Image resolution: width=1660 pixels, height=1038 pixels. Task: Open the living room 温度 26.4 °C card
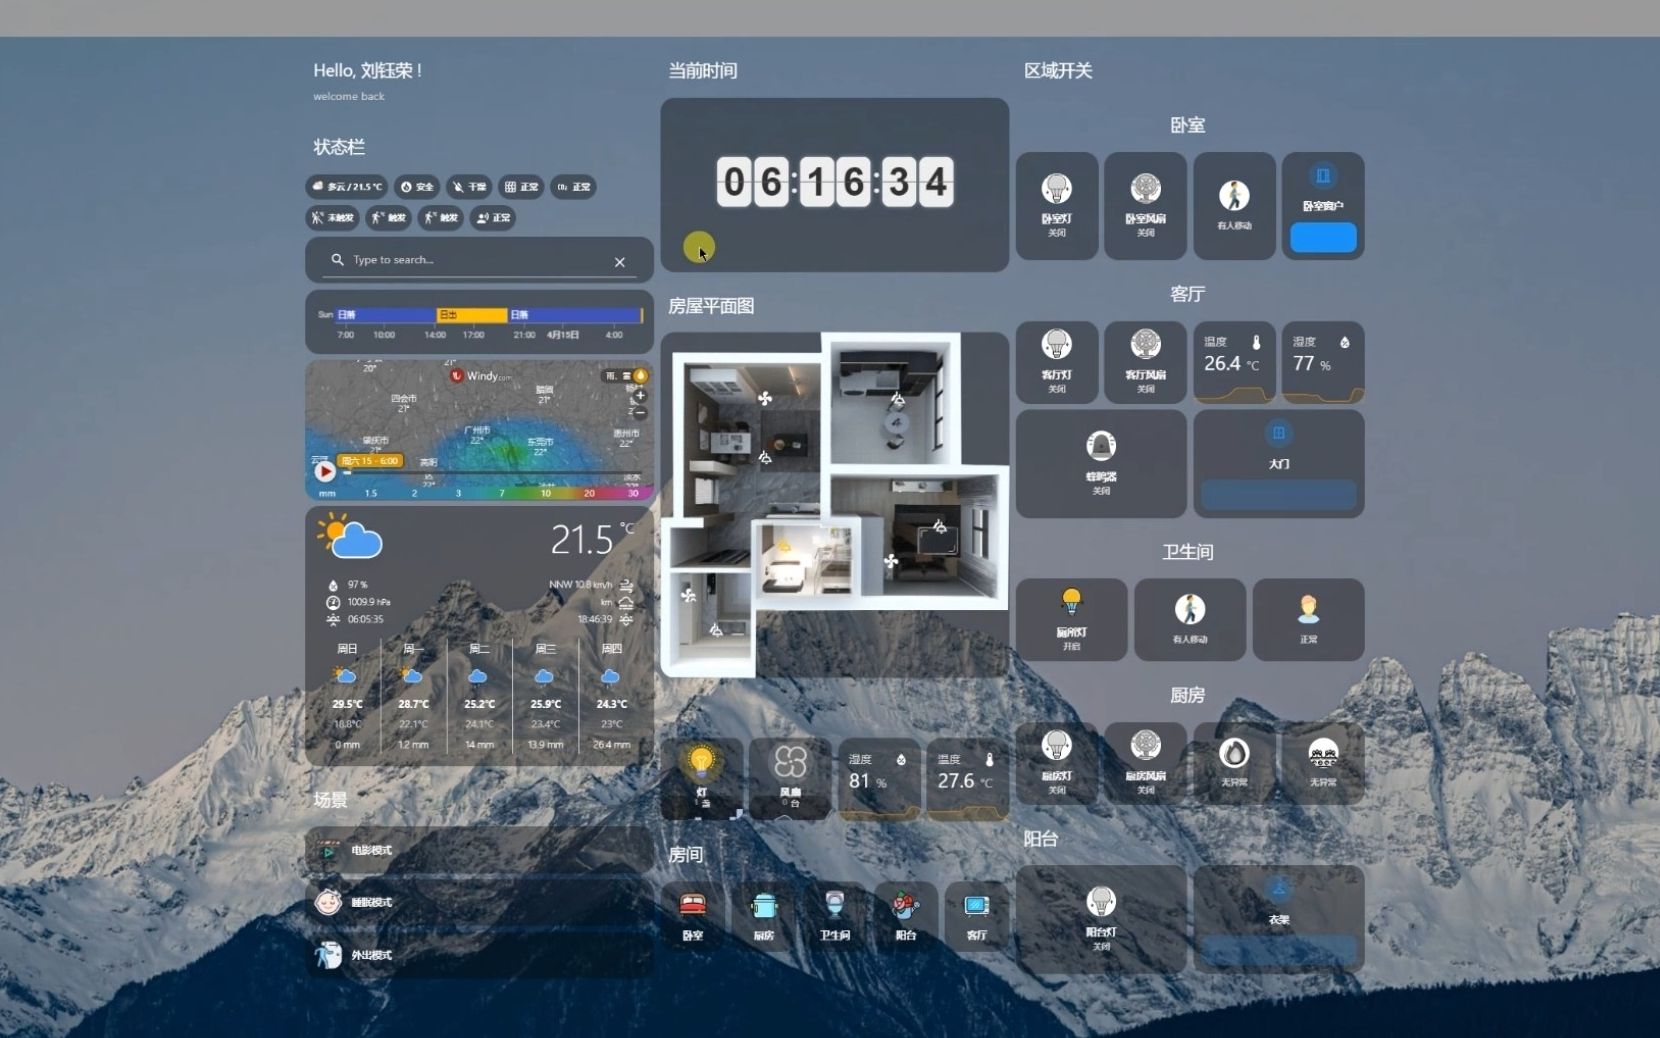(1234, 362)
